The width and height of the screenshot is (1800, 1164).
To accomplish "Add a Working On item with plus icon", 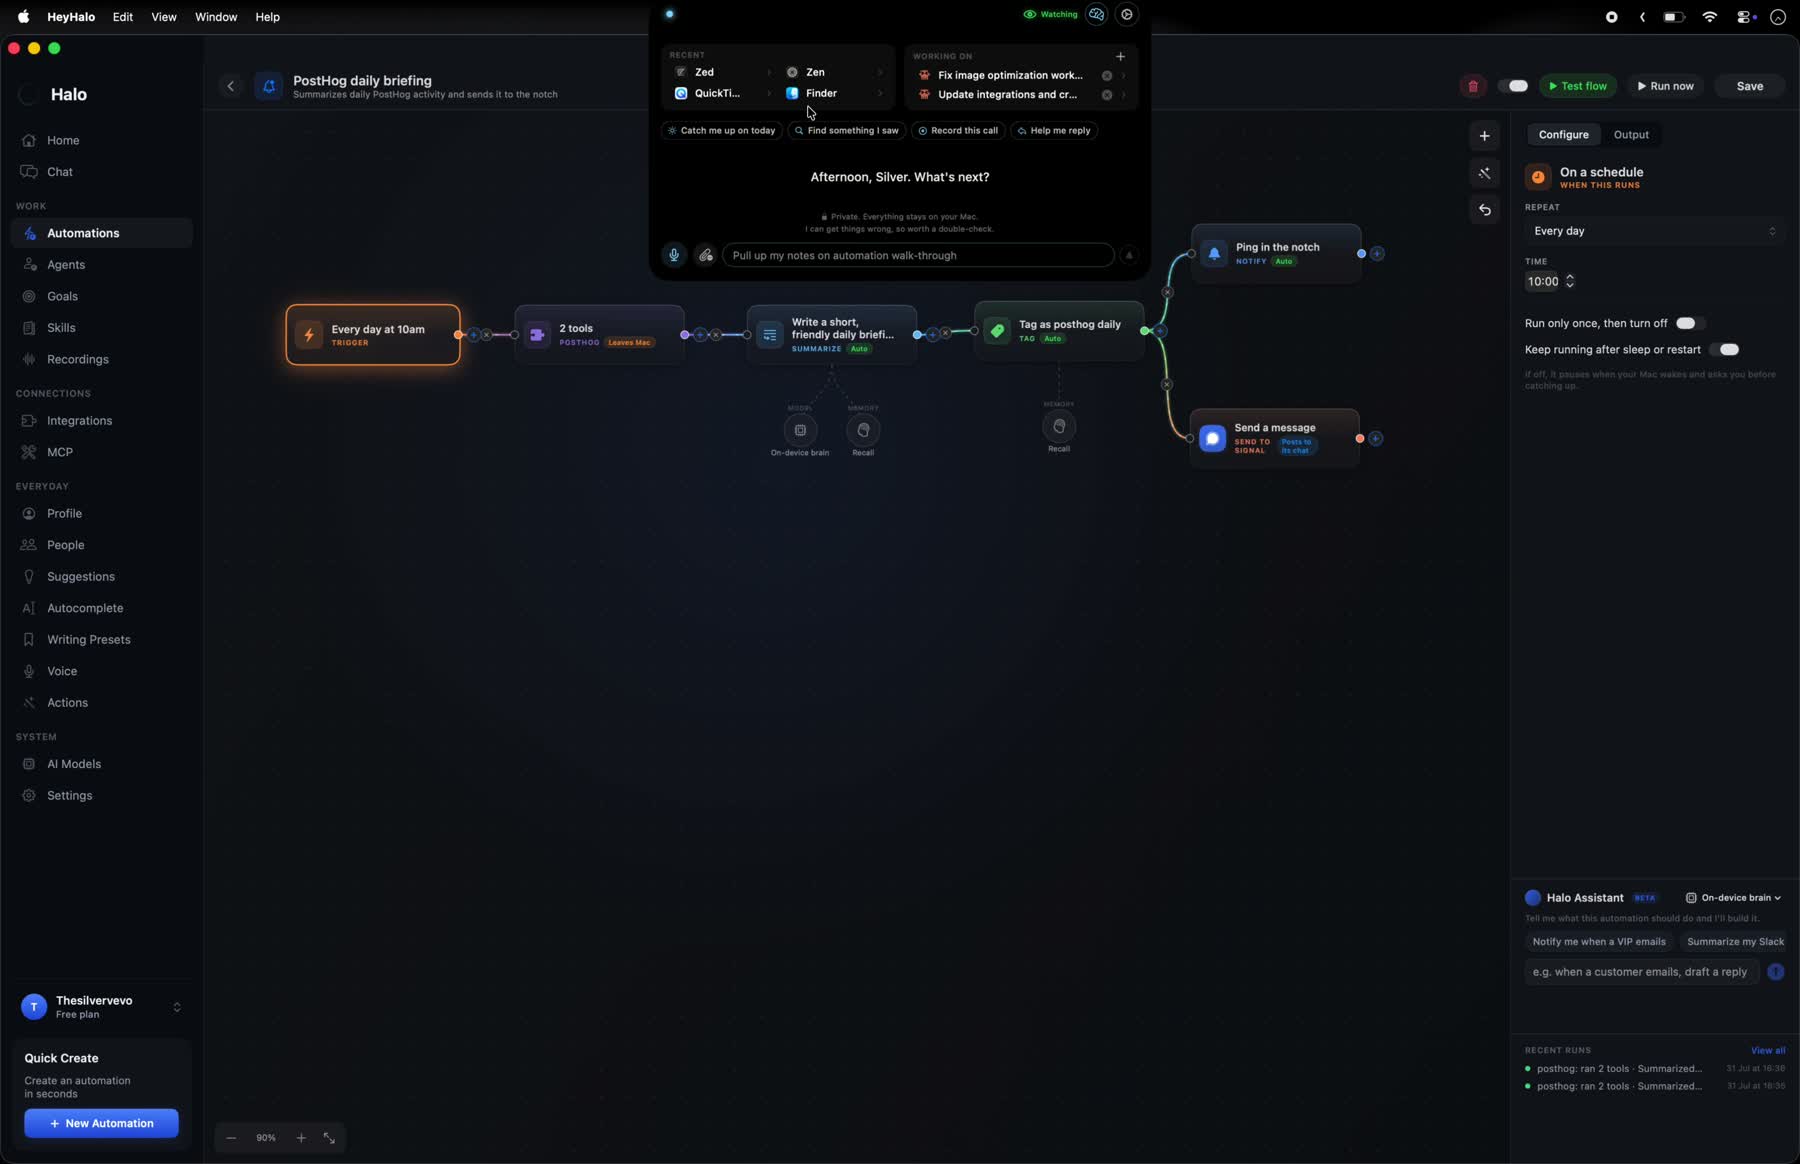I will (1121, 57).
